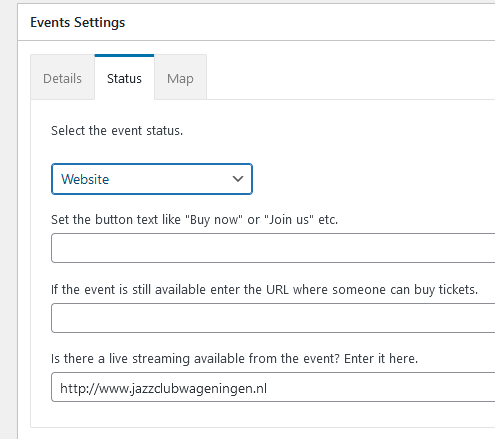Select the Status tab
Screen dimensions: 495x439
(x=124, y=77)
